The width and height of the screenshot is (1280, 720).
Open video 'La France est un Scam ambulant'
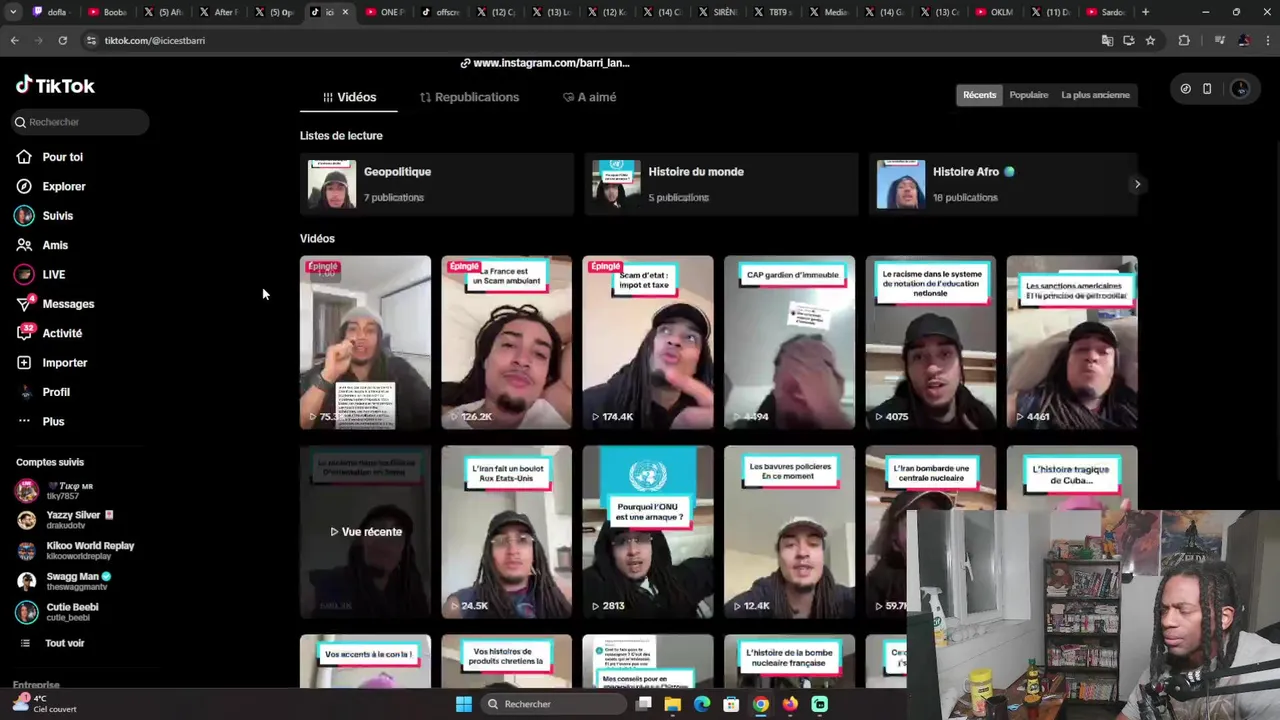pyautogui.click(x=507, y=342)
